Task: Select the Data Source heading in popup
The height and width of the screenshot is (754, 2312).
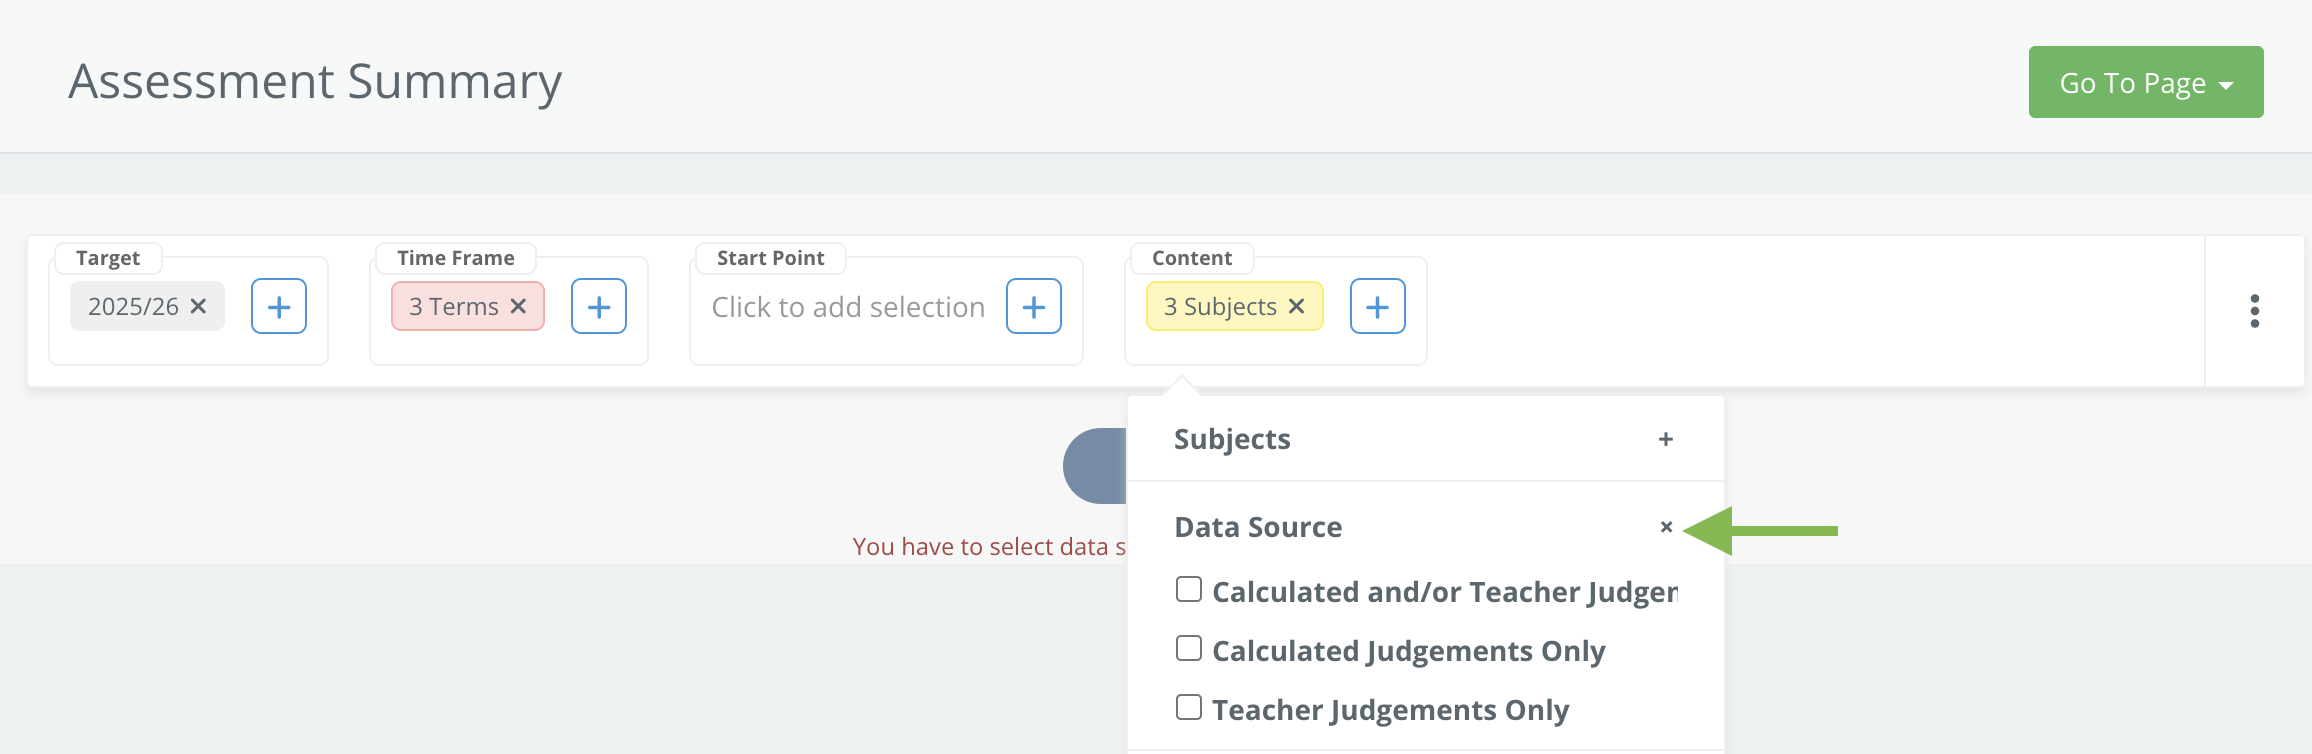Action: 1258,527
